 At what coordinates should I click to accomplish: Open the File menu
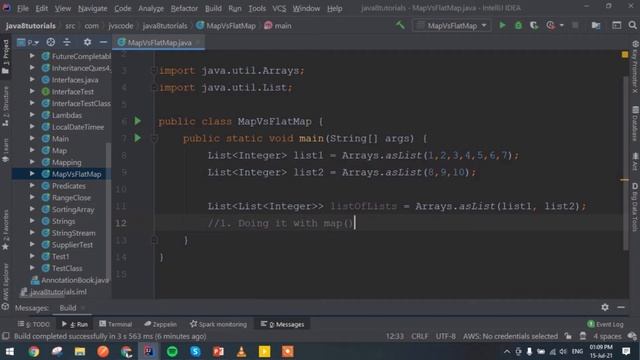22,8
